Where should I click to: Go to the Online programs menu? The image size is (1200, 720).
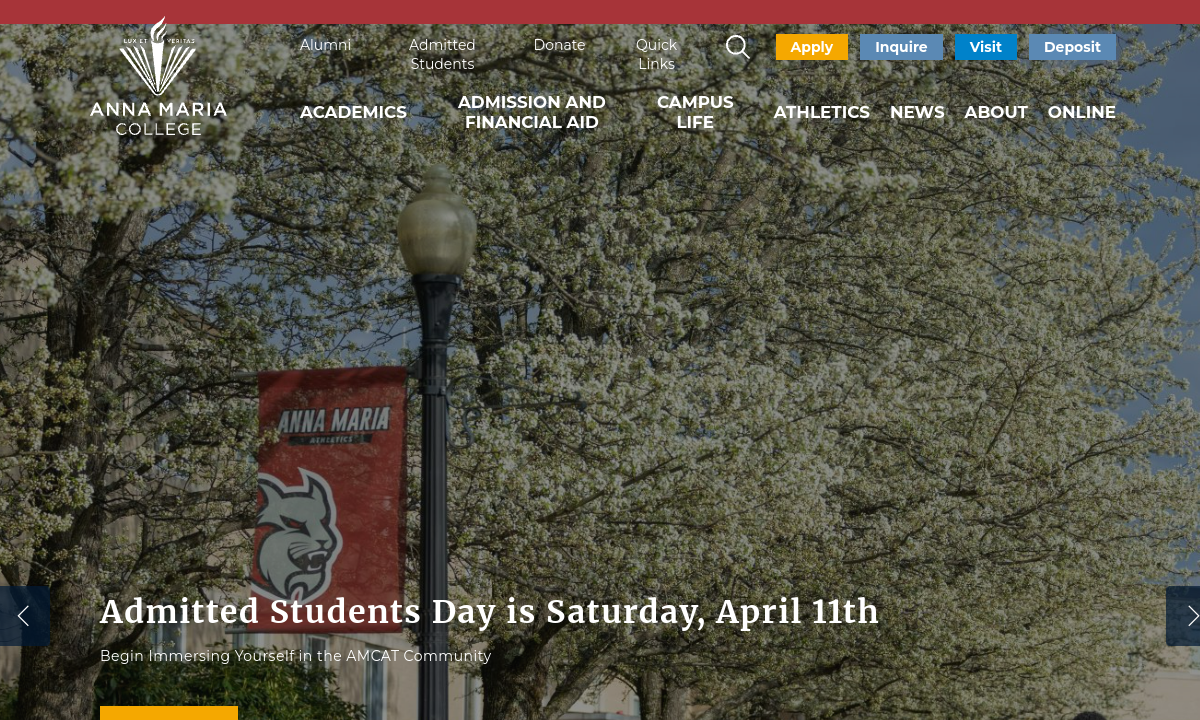tap(1081, 112)
